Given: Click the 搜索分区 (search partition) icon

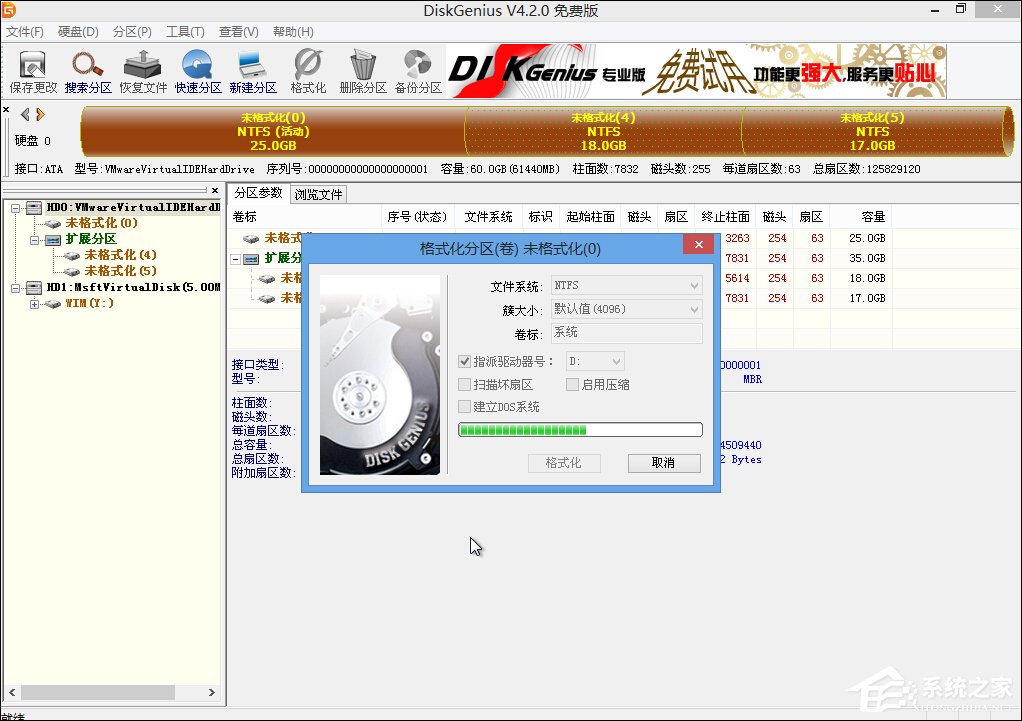Looking at the screenshot, I should tap(88, 69).
